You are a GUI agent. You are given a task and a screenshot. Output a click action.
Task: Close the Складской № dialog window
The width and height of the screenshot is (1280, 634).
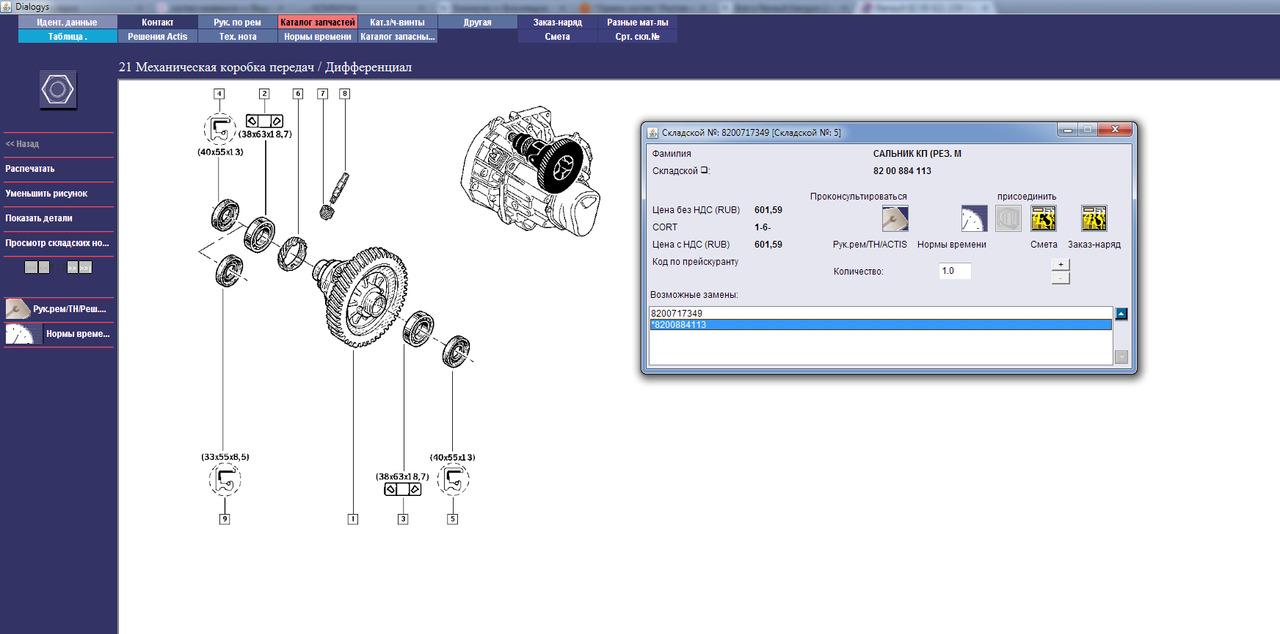(x=1115, y=130)
